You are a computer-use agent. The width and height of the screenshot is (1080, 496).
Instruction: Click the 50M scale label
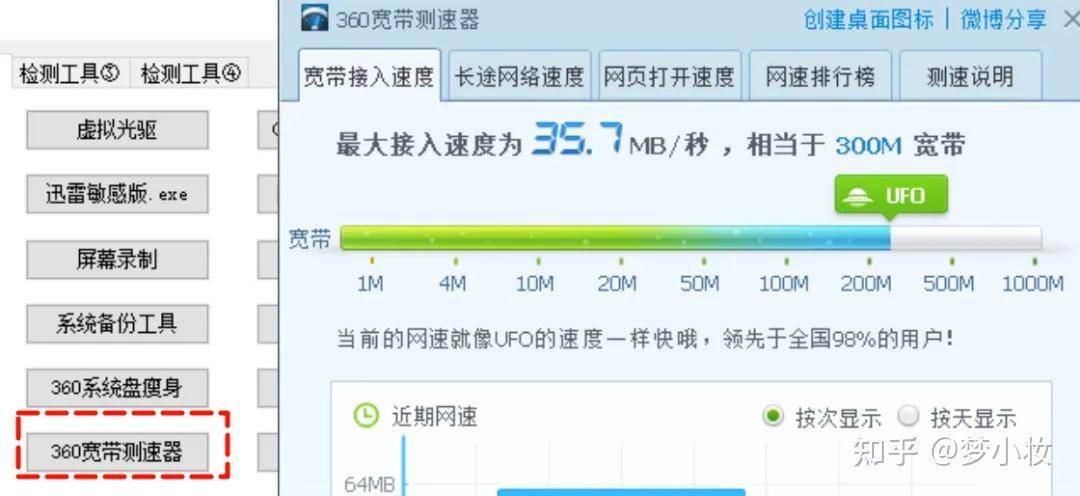tap(700, 283)
